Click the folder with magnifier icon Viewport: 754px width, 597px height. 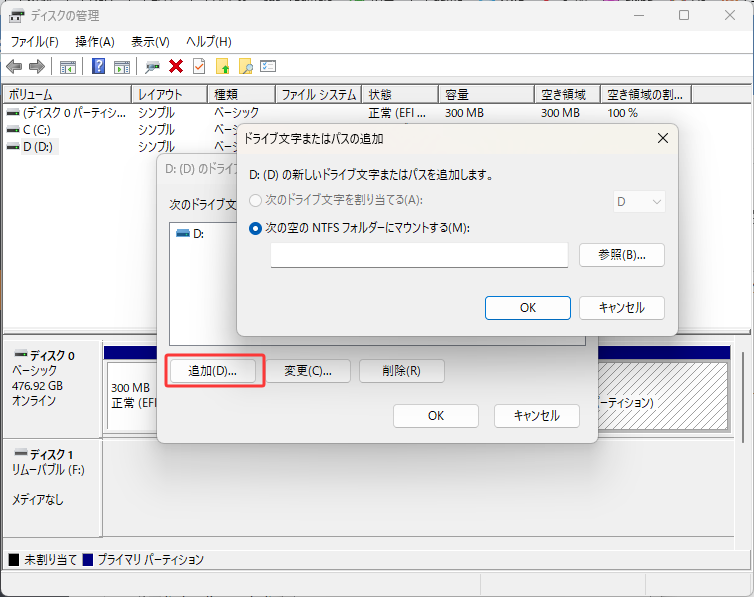click(246, 66)
